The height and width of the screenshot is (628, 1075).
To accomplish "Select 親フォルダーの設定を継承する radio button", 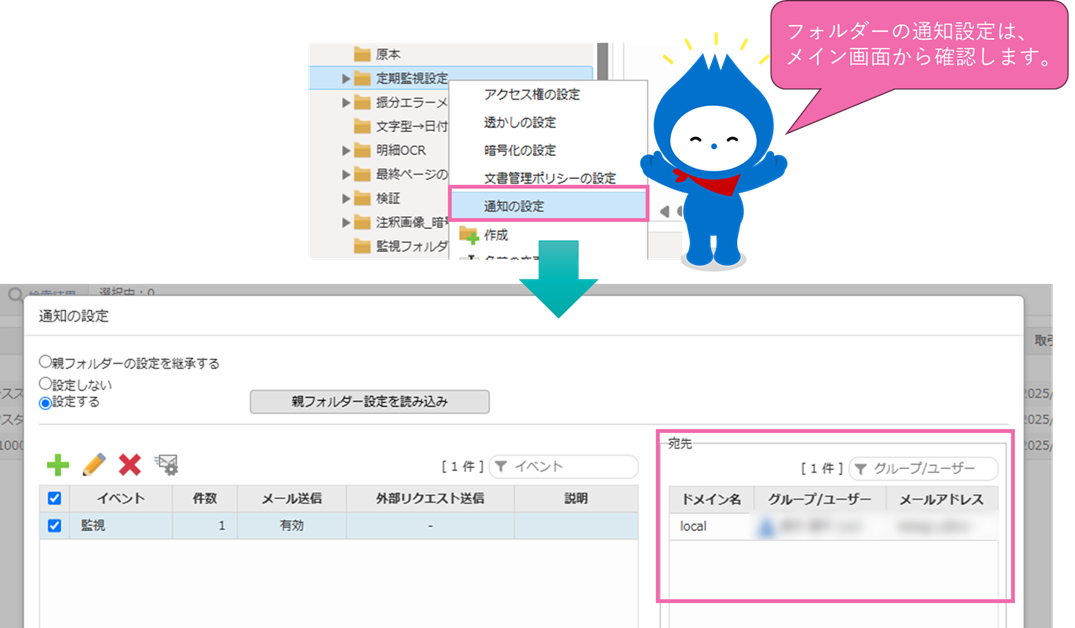I will click(x=45, y=362).
